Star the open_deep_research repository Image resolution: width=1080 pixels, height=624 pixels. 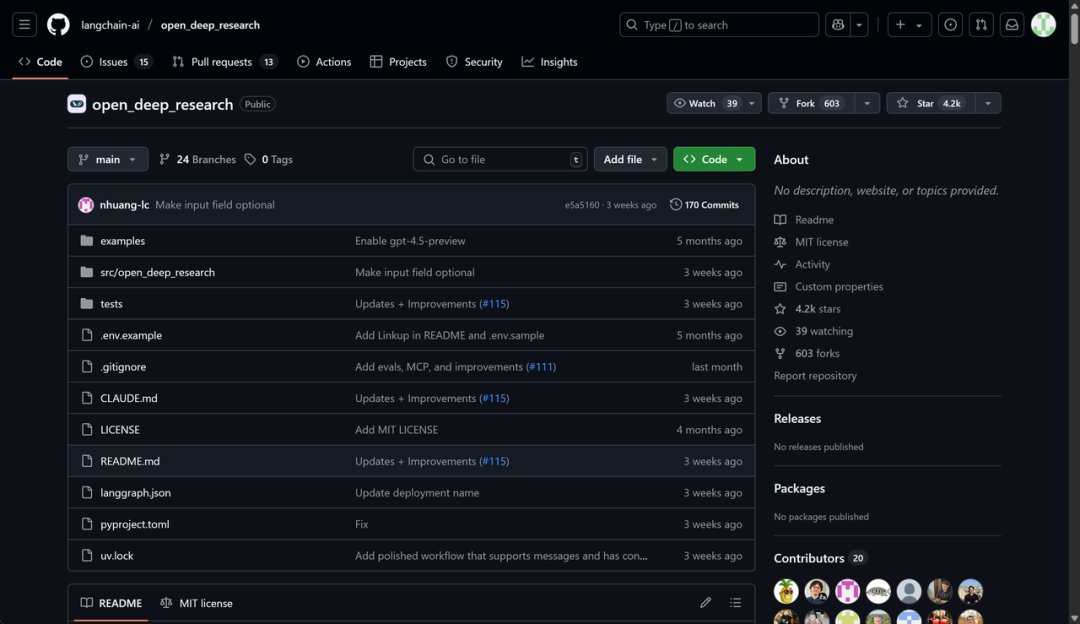931,103
